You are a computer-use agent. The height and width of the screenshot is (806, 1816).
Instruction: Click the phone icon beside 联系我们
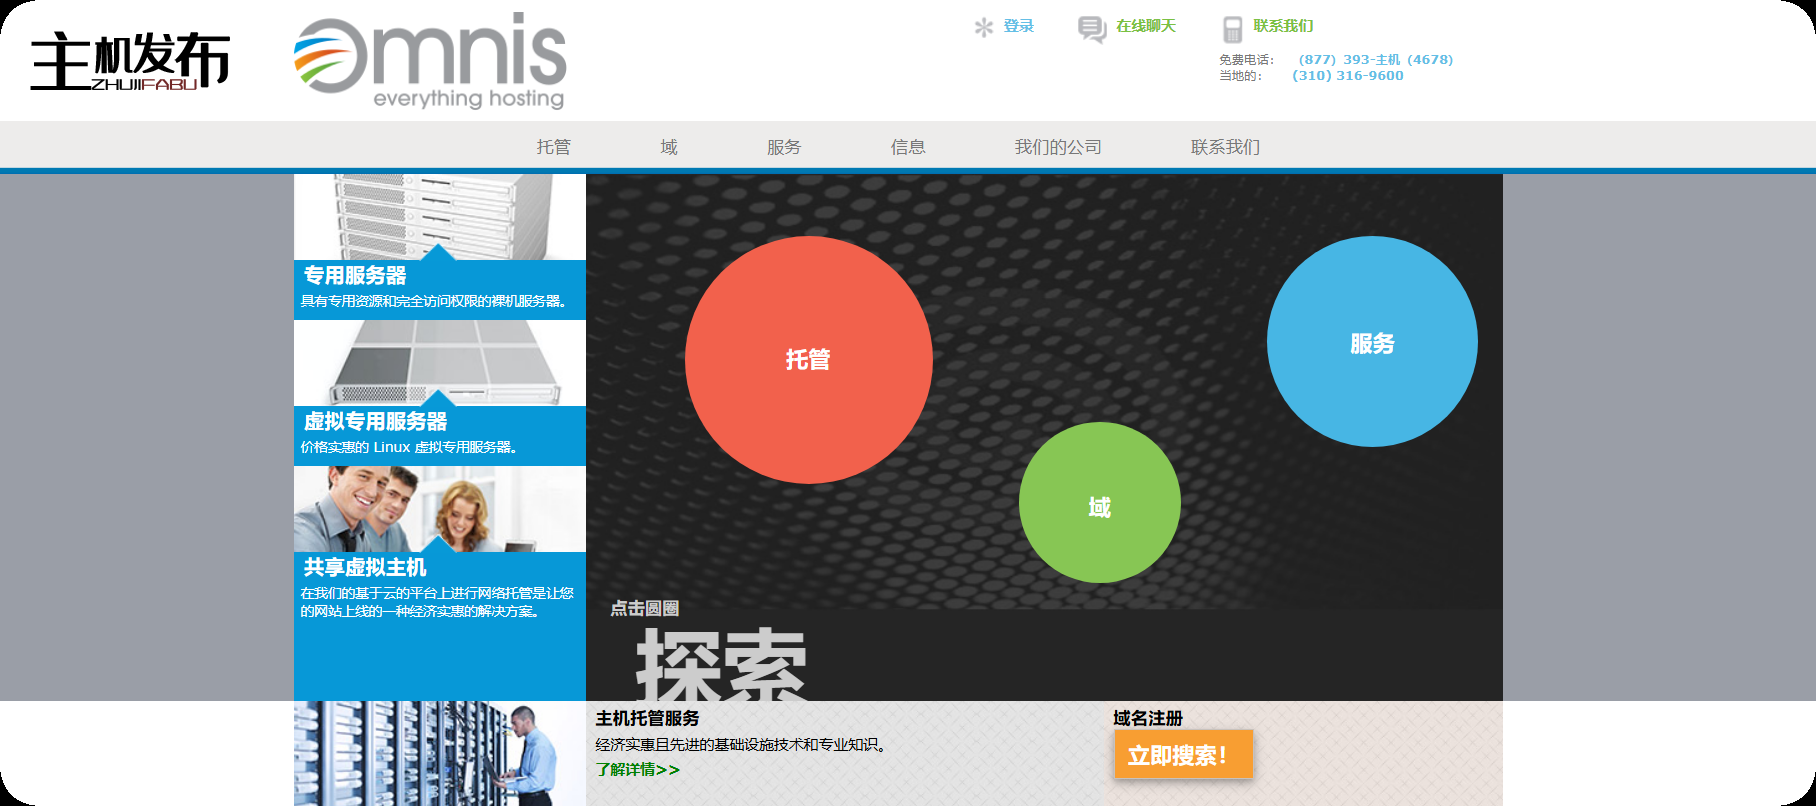[1233, 29]
